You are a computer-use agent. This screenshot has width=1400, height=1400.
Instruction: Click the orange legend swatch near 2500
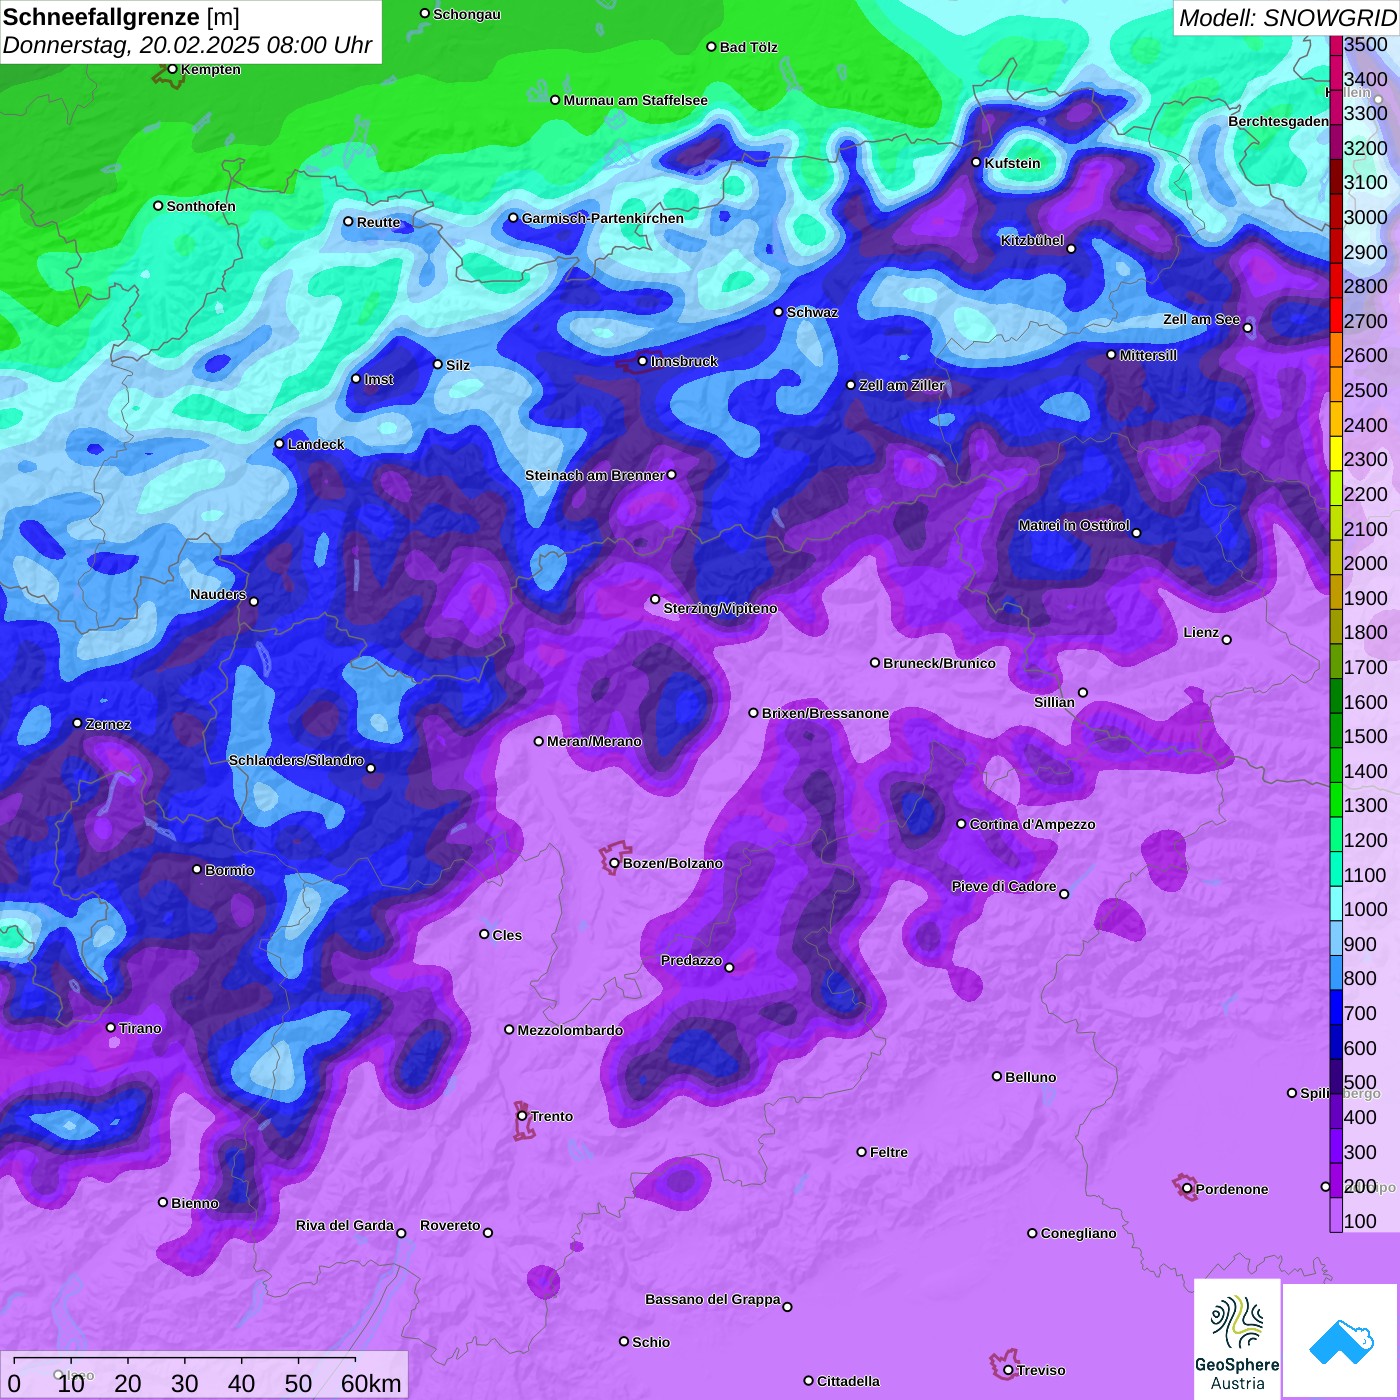click(1336, 382)
